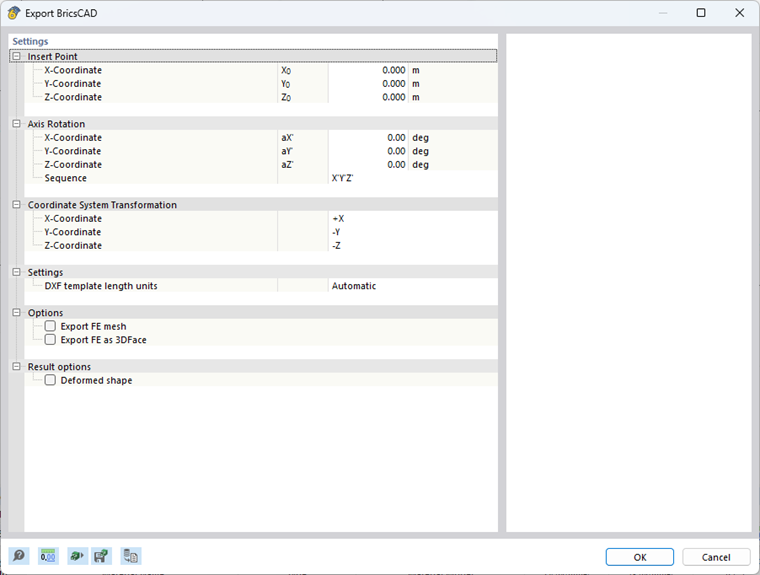Click the save settings as default icon

101,556
